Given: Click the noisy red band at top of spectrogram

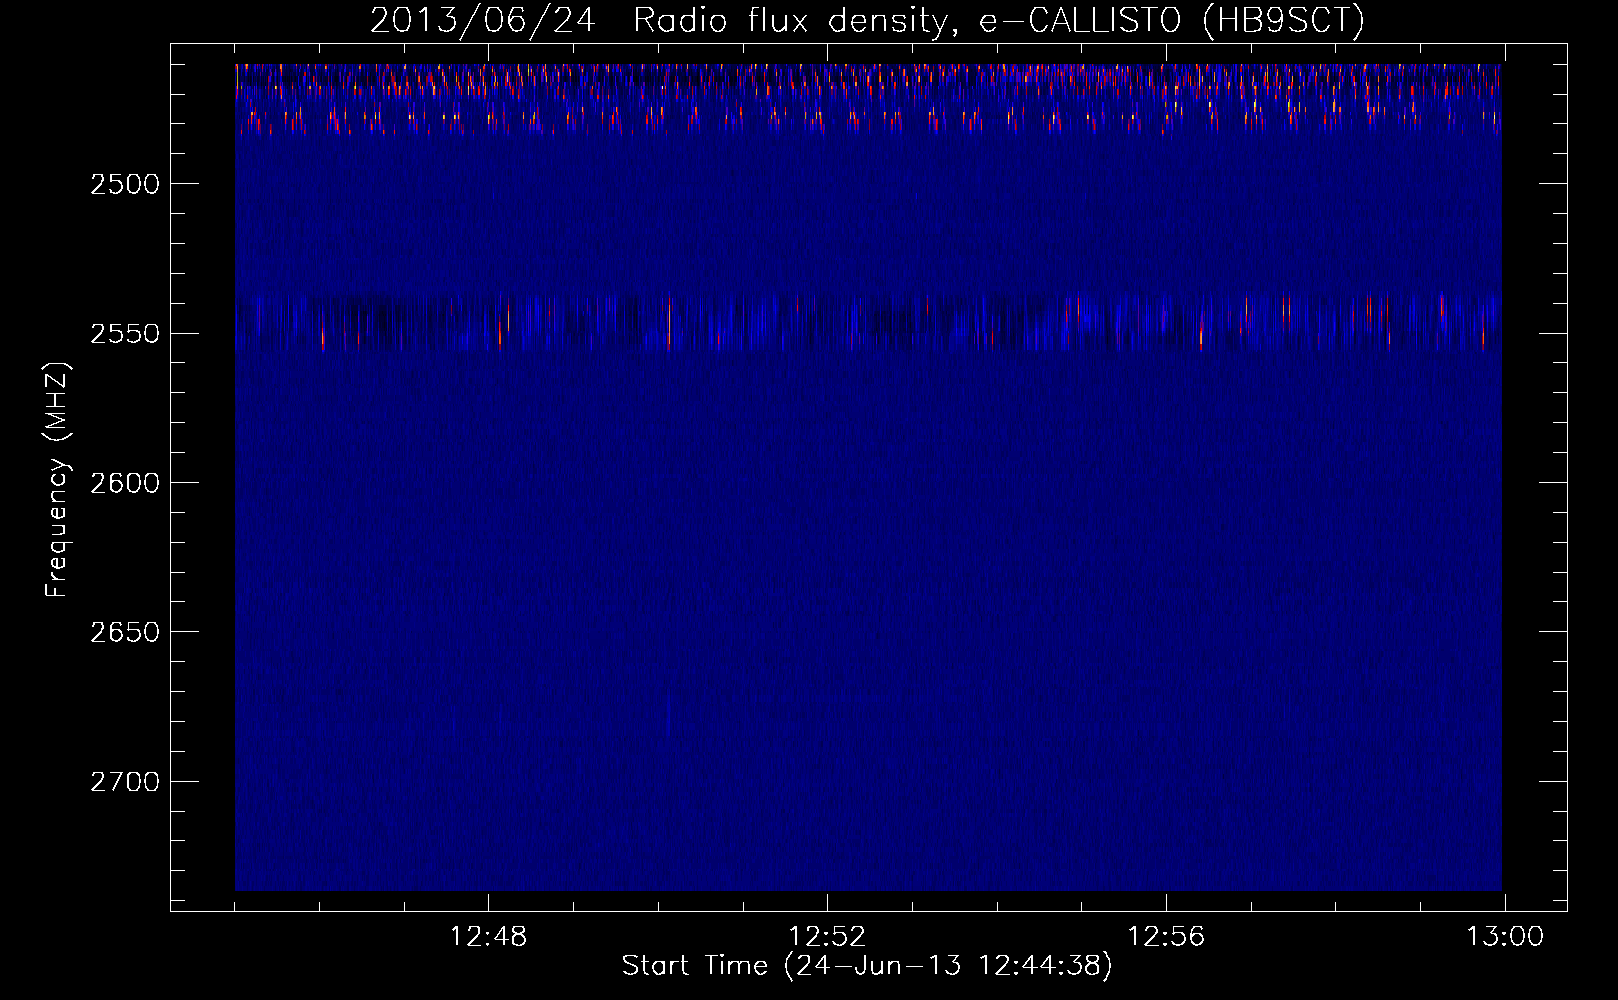Looking at the screenshot, I should pyautogui.click(x=868, y=99).
